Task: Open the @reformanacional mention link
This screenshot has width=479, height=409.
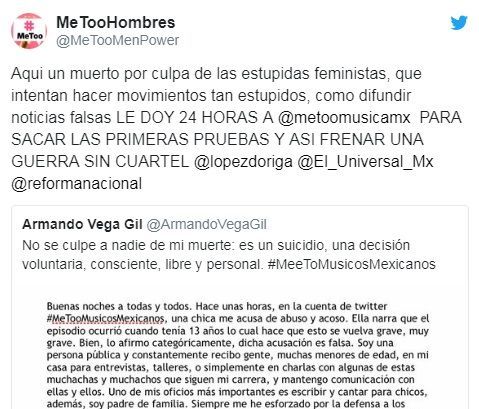Action: pyautogui.click(x=77, y=184)
